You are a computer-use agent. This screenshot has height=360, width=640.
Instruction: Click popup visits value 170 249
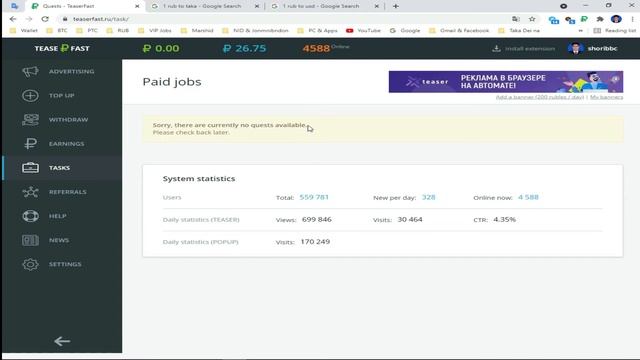(x=315, y=242)
